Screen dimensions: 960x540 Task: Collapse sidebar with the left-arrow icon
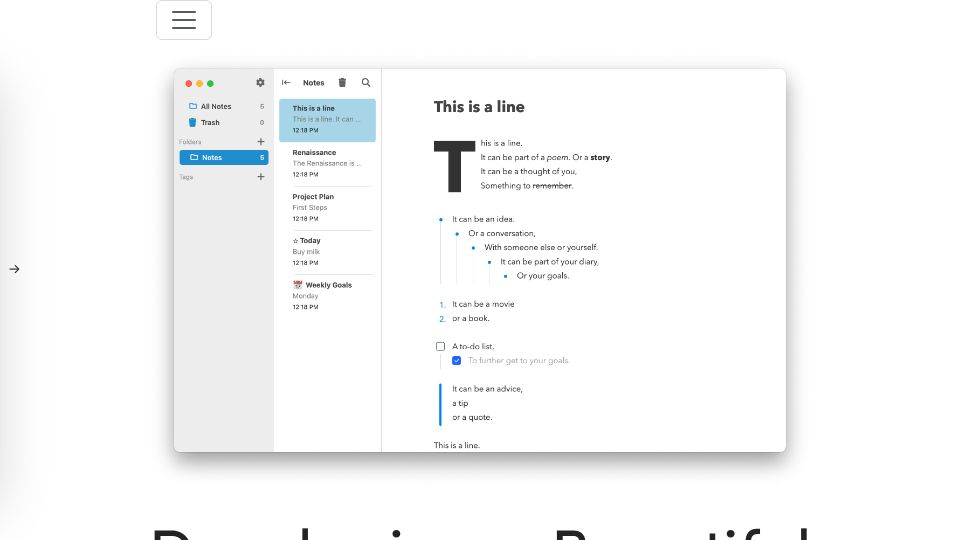coord(286,83)
